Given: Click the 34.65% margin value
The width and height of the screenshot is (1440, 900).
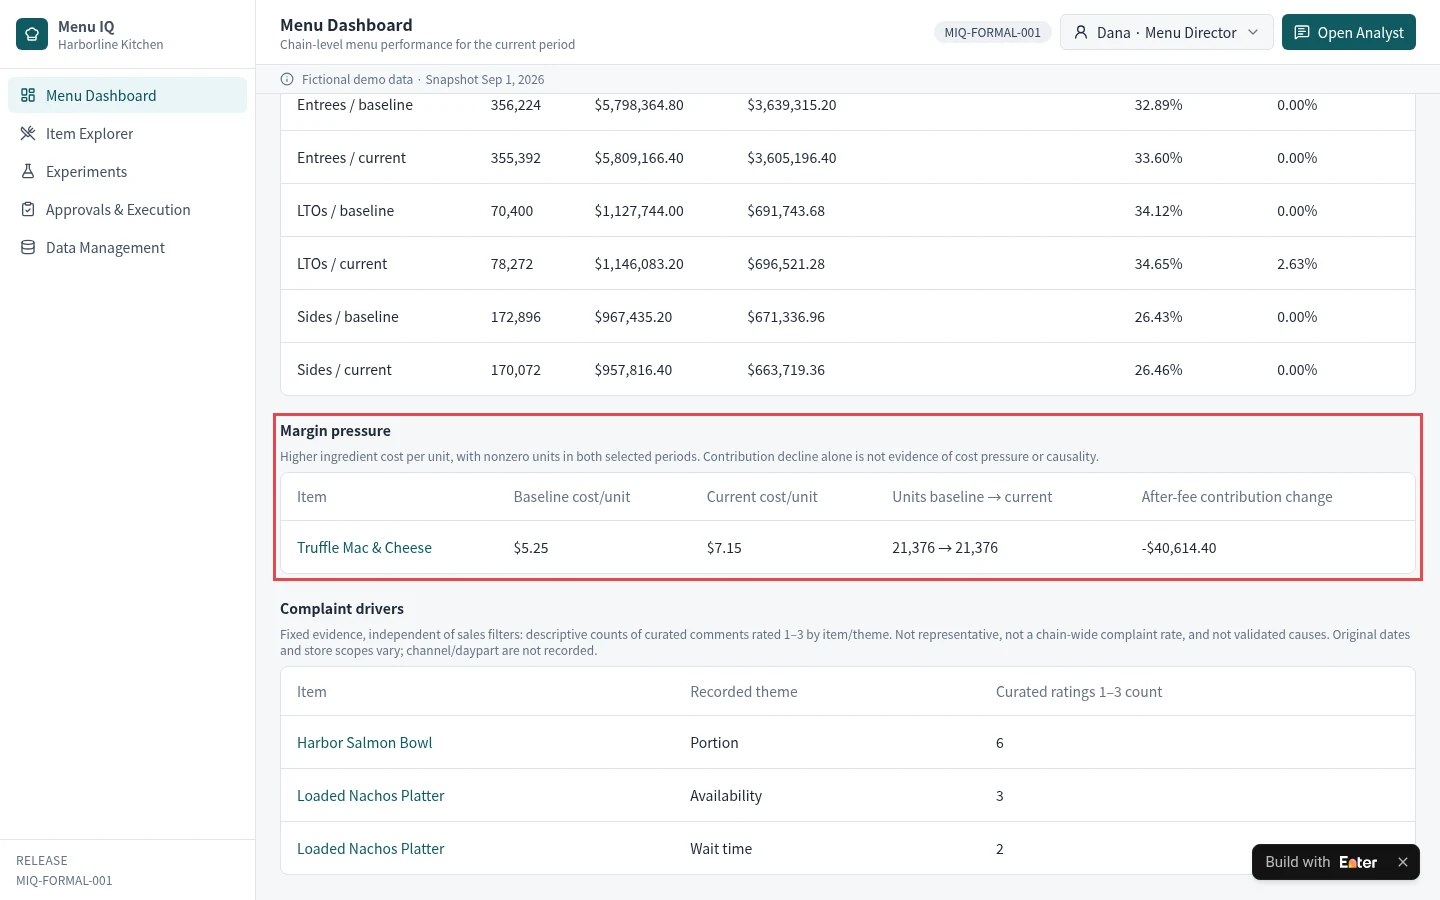Looking at the screenshot, I should 1158,264.
